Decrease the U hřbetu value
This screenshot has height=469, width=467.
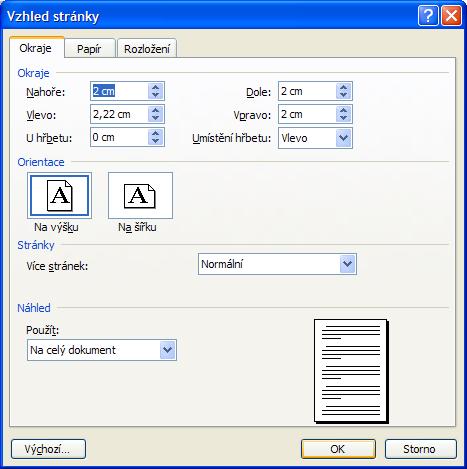155,141
